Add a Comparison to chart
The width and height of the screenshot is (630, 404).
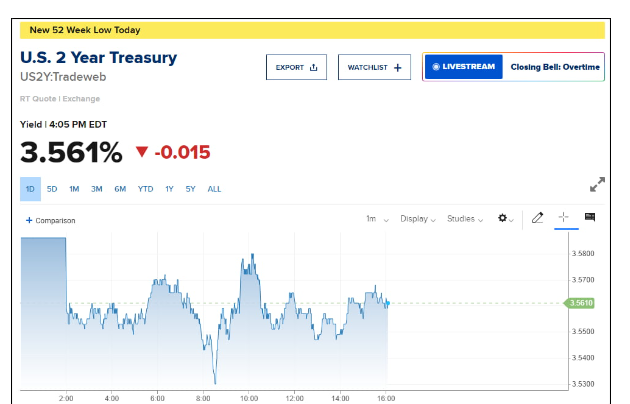(x=50, y=220)
